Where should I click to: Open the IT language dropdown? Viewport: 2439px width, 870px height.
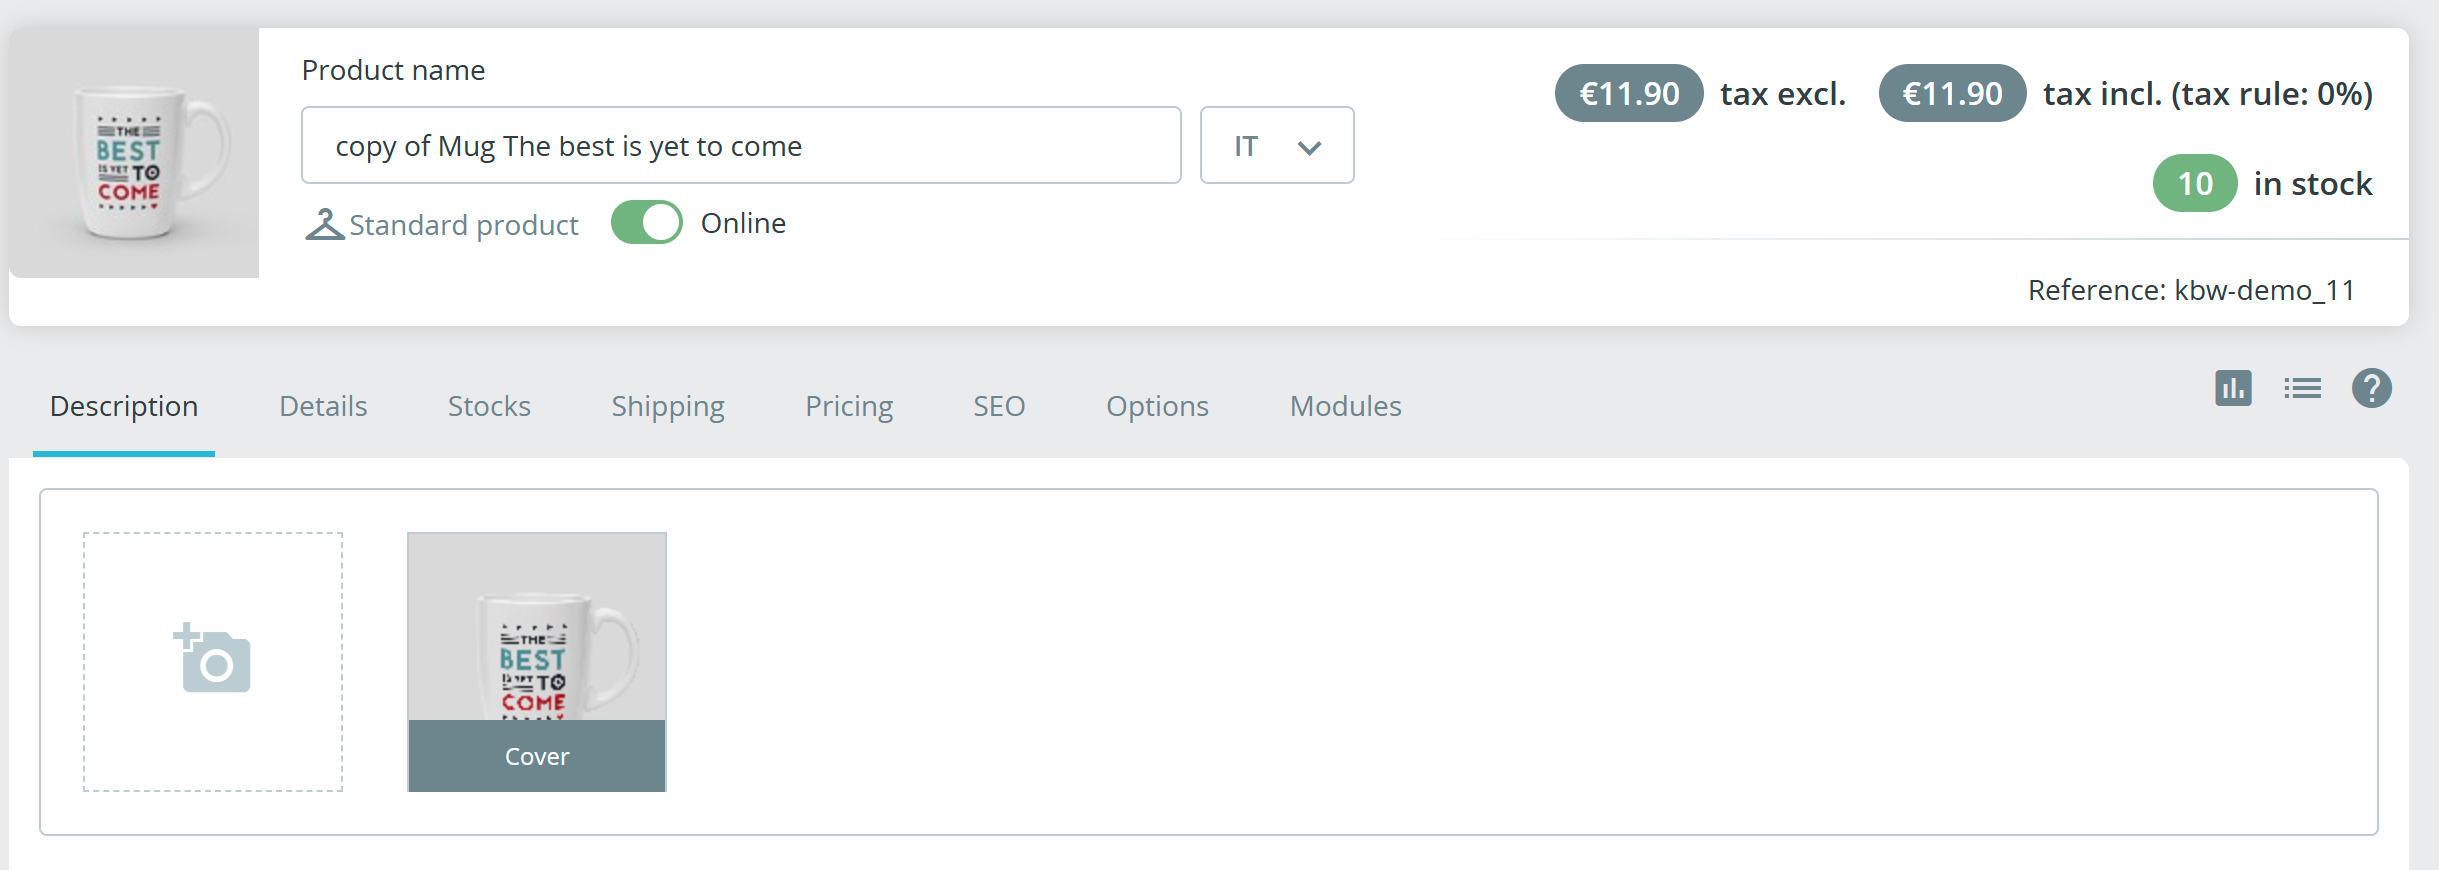point(1276,146)
